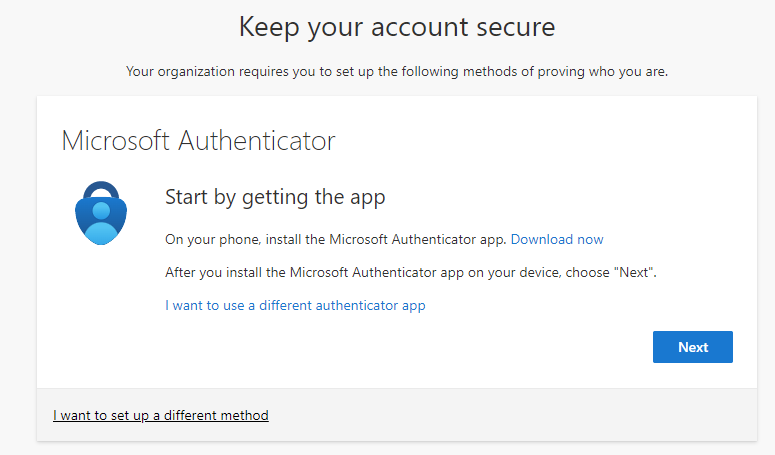Viewport: 775px width, 455px height.
Task: Click the words "different authenticator app" in blue link
Action: 342,305
